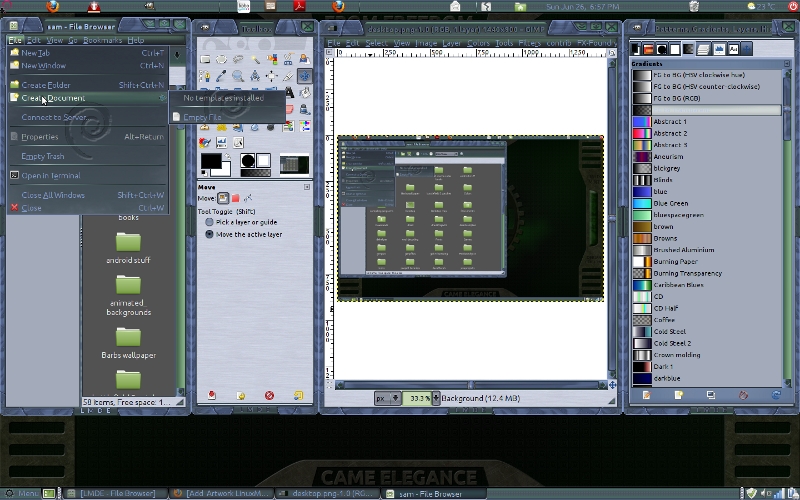
Task: Select the Zoom magnifier tool
Action: click(238, 76)
